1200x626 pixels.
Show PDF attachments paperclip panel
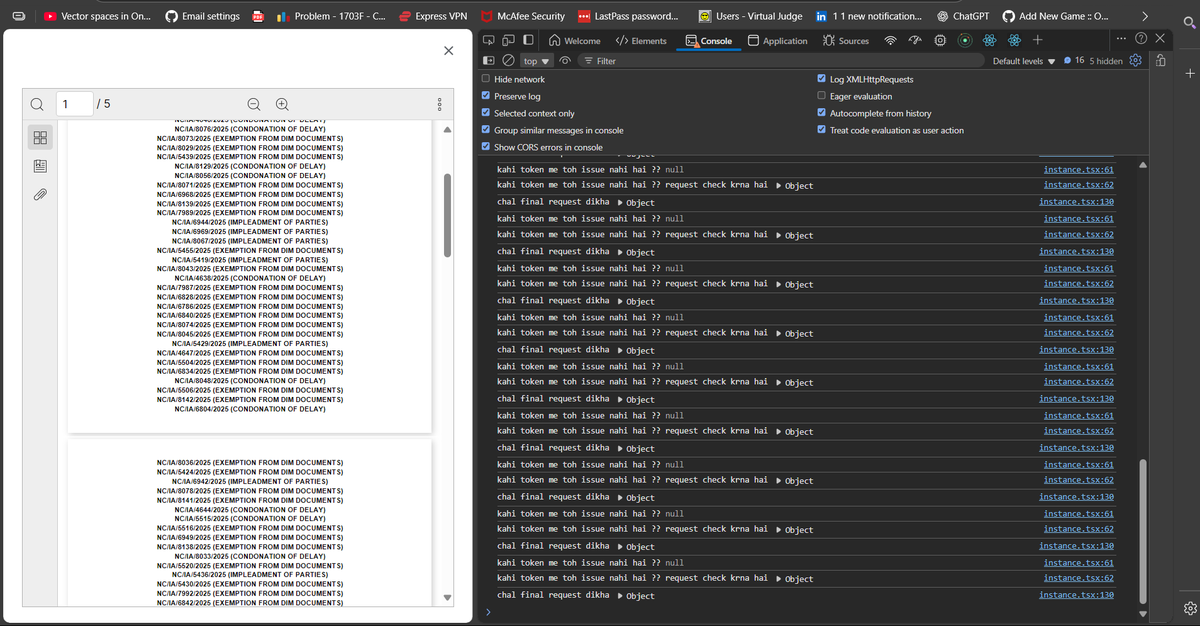point(40,193)
